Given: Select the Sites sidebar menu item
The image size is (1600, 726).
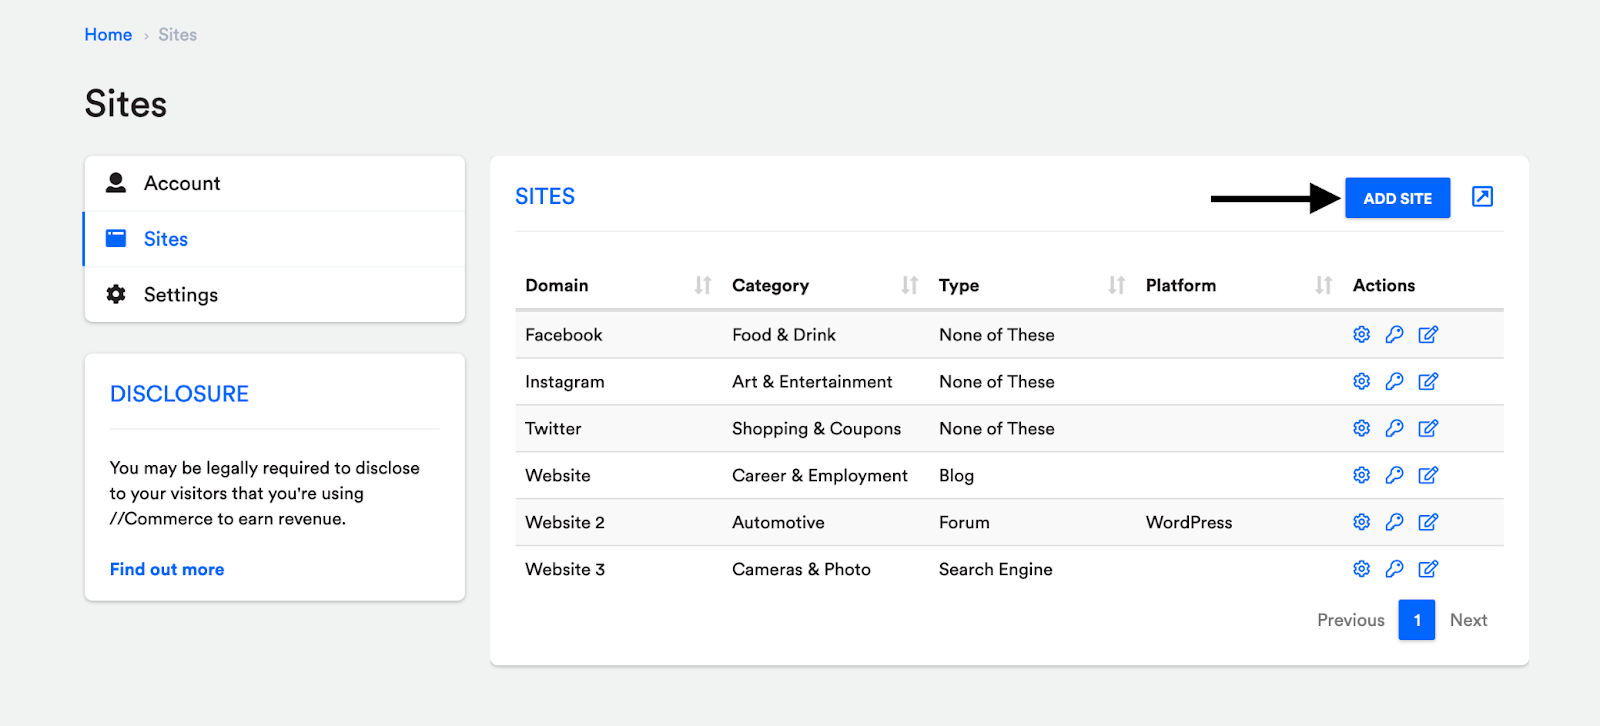Looking at the screenshot, I should click(166, 239).
